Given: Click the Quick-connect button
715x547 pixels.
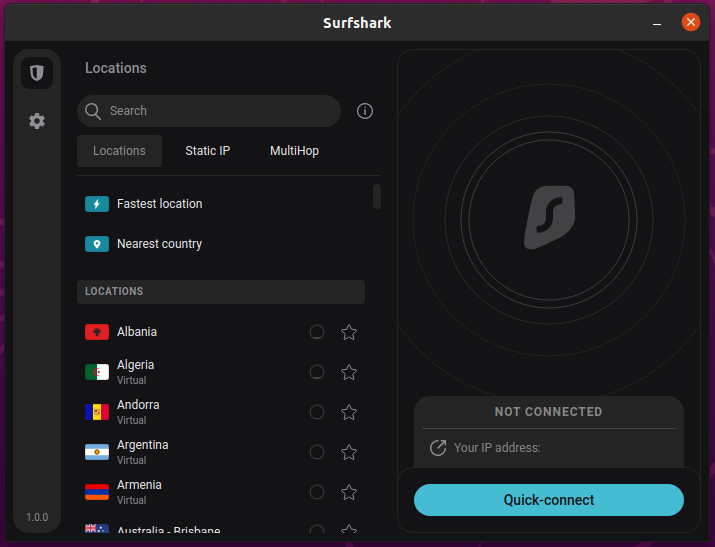Looking at the screenshot, I should point(549,500).
